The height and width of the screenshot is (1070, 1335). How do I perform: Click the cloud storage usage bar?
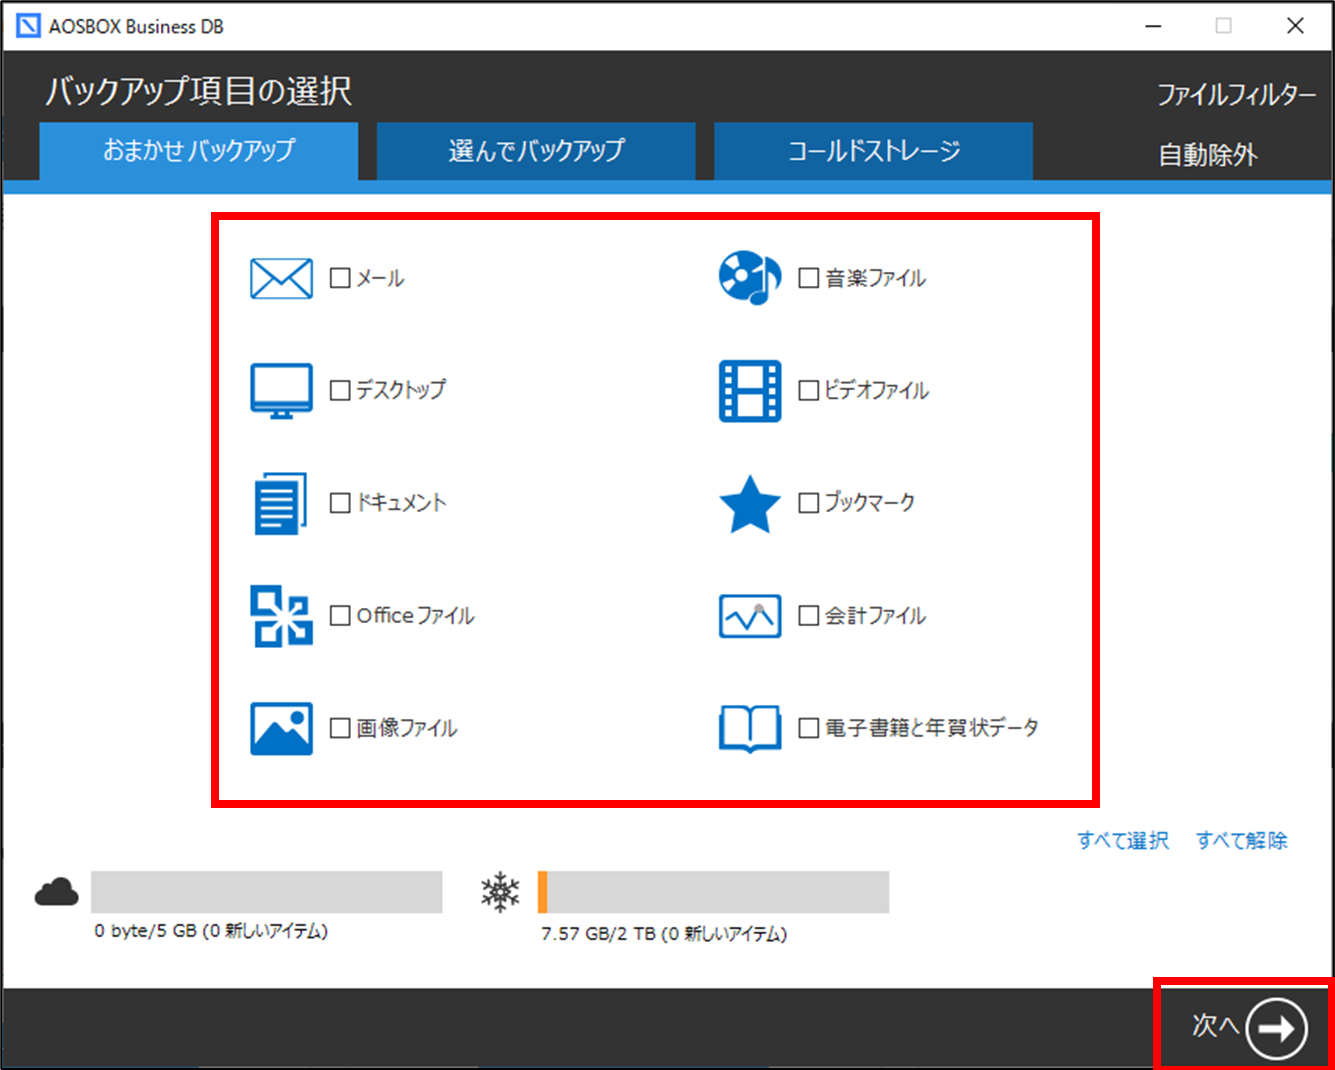267,892
